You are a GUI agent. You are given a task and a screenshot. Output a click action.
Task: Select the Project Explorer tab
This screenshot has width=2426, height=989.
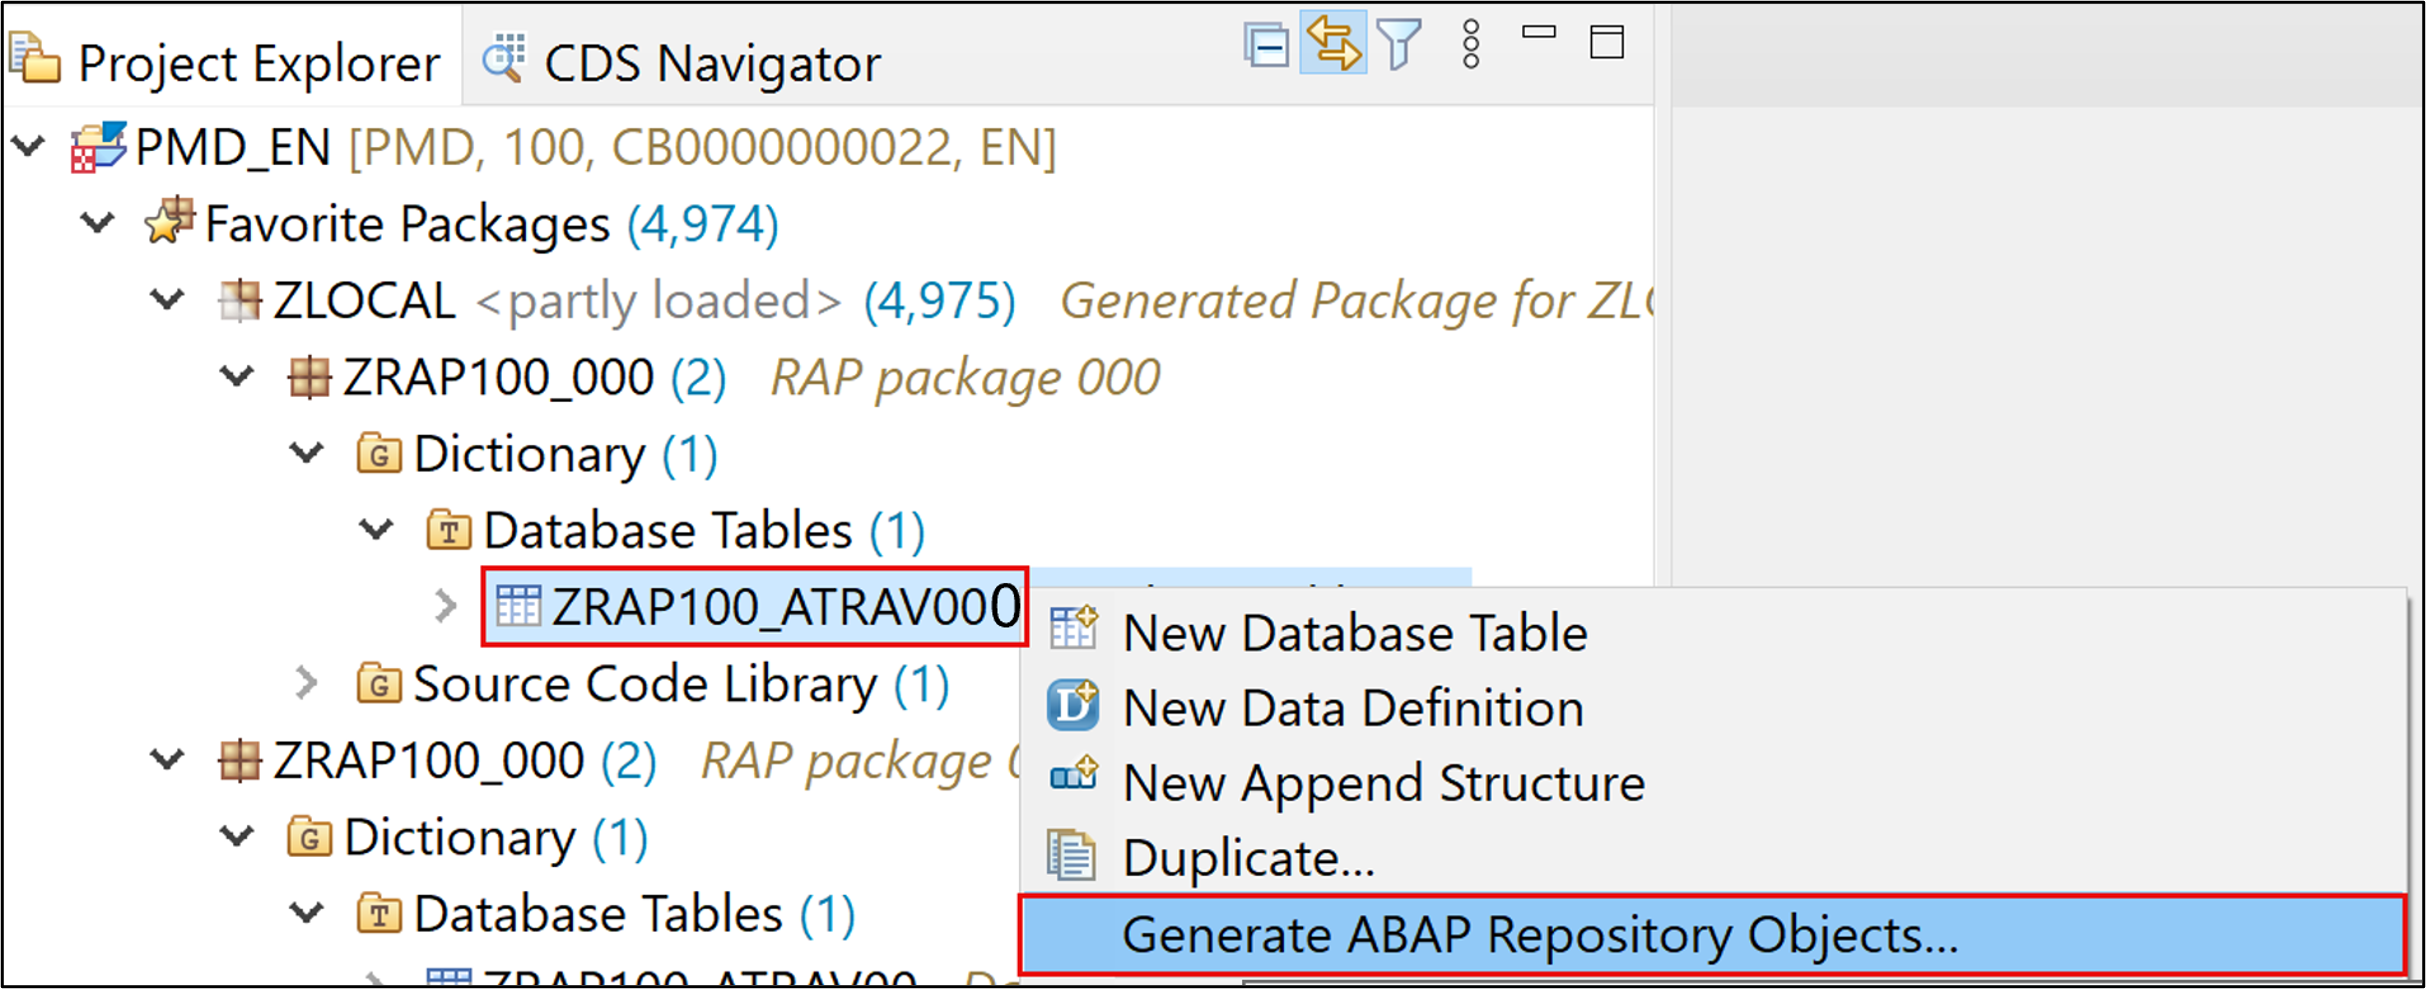pos(225,62)
